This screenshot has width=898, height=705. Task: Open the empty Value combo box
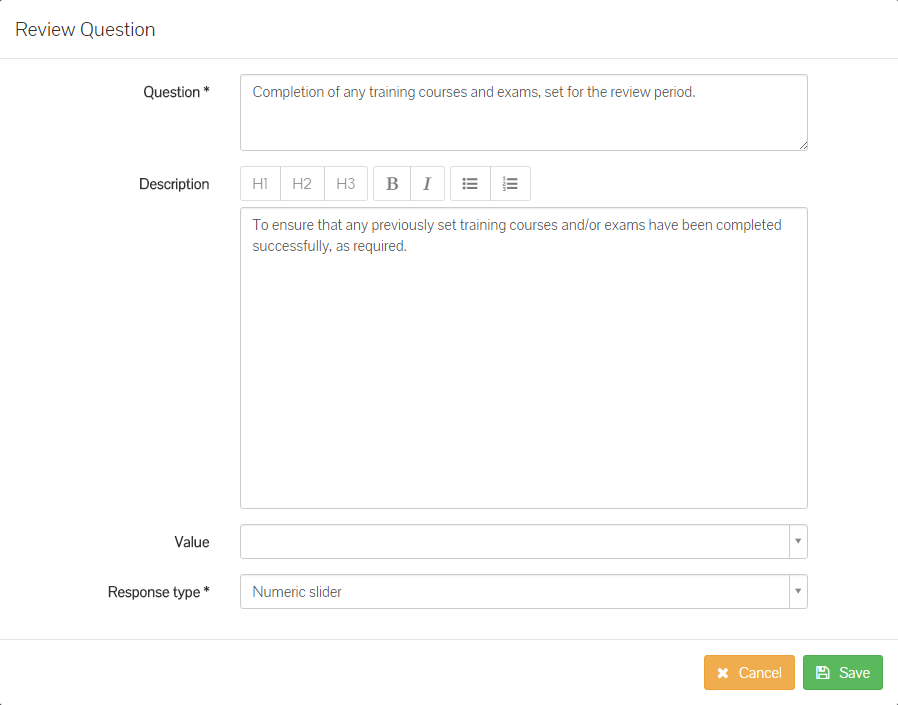coord(515,542)
